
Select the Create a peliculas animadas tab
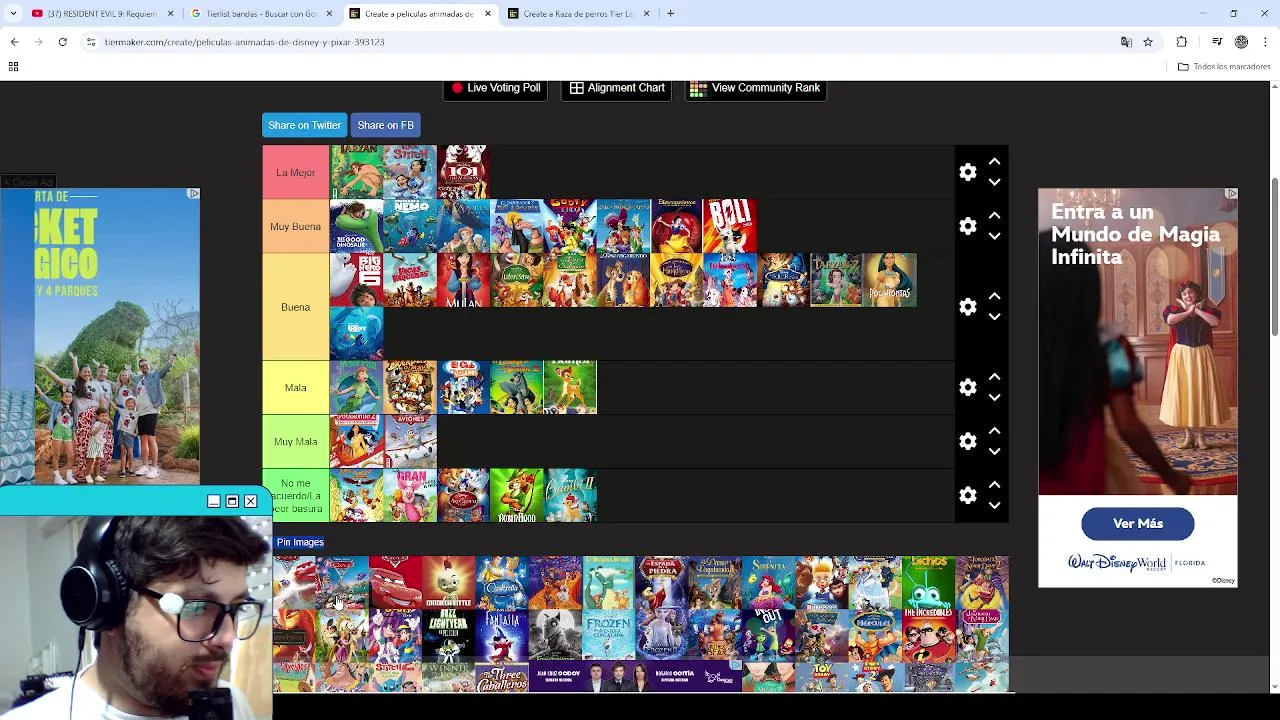pos(418,14)
